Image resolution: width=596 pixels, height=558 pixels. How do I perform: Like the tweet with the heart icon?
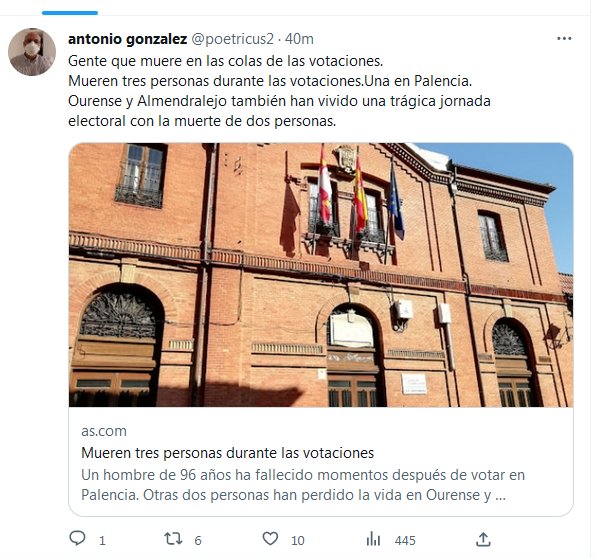coord(270,539)
